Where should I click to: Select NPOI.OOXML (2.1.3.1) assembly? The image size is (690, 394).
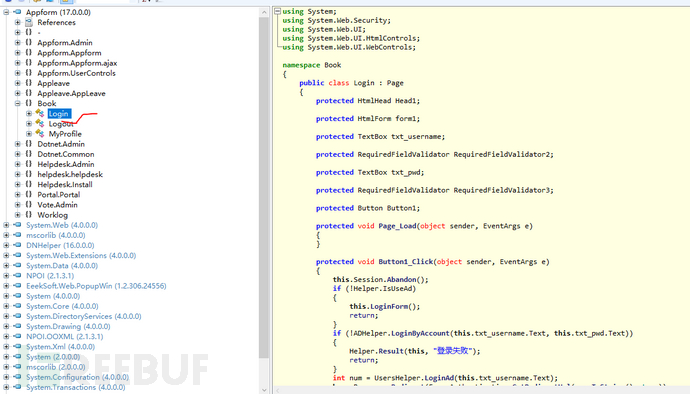(x=64, y=336)
